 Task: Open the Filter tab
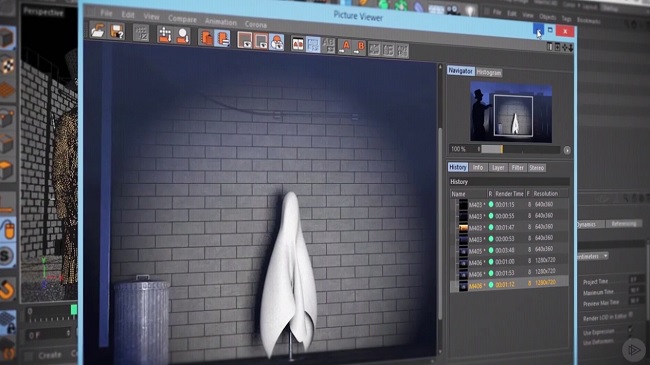pos(517,168)
